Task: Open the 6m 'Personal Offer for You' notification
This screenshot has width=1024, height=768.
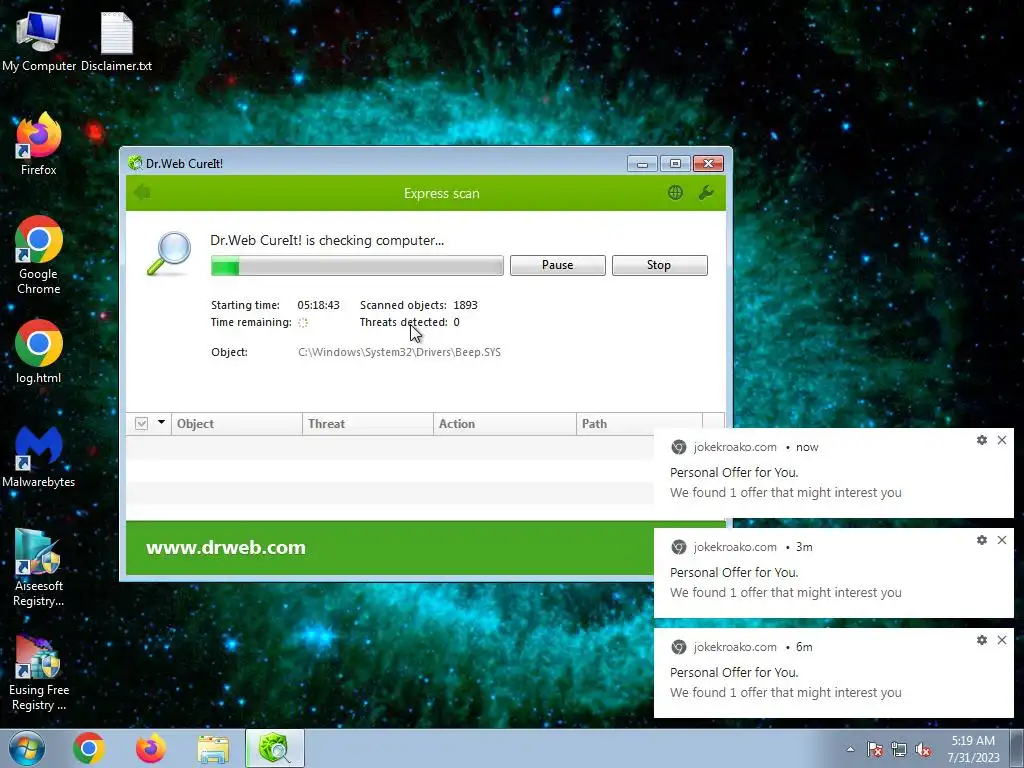Action: click(833, 673)
